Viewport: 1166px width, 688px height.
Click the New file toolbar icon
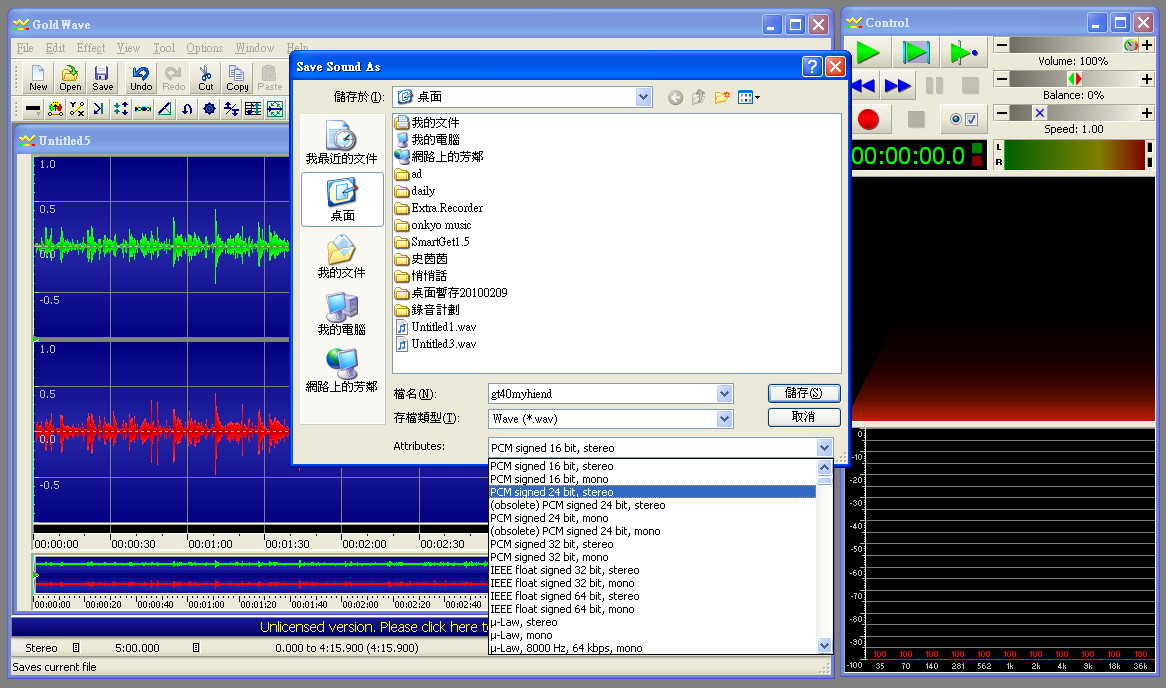(x=38, y=77)
